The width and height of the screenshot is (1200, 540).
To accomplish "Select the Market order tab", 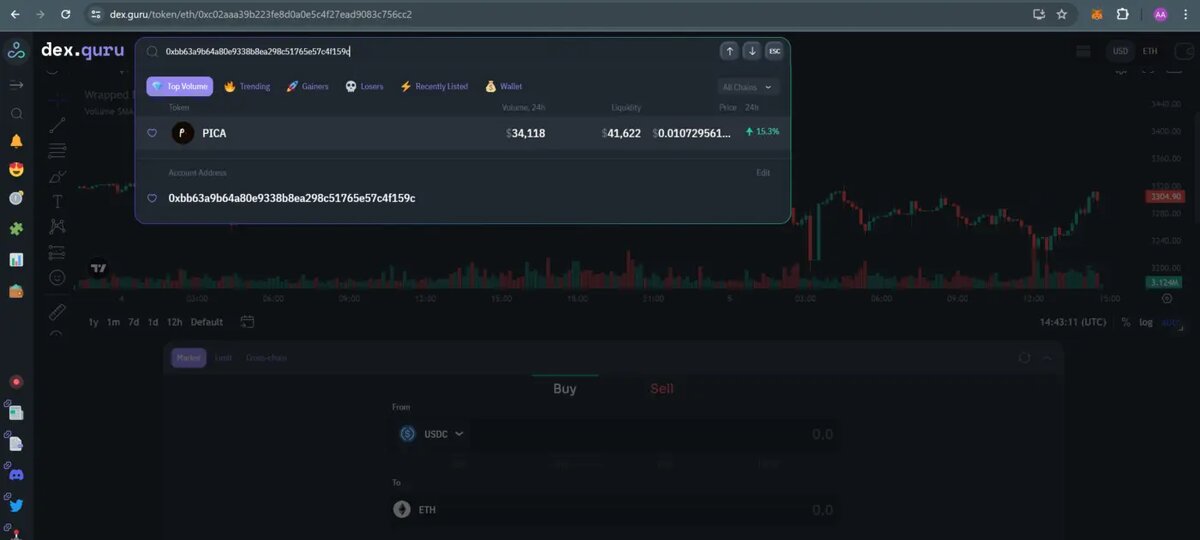I will click(x=188, y=357).
